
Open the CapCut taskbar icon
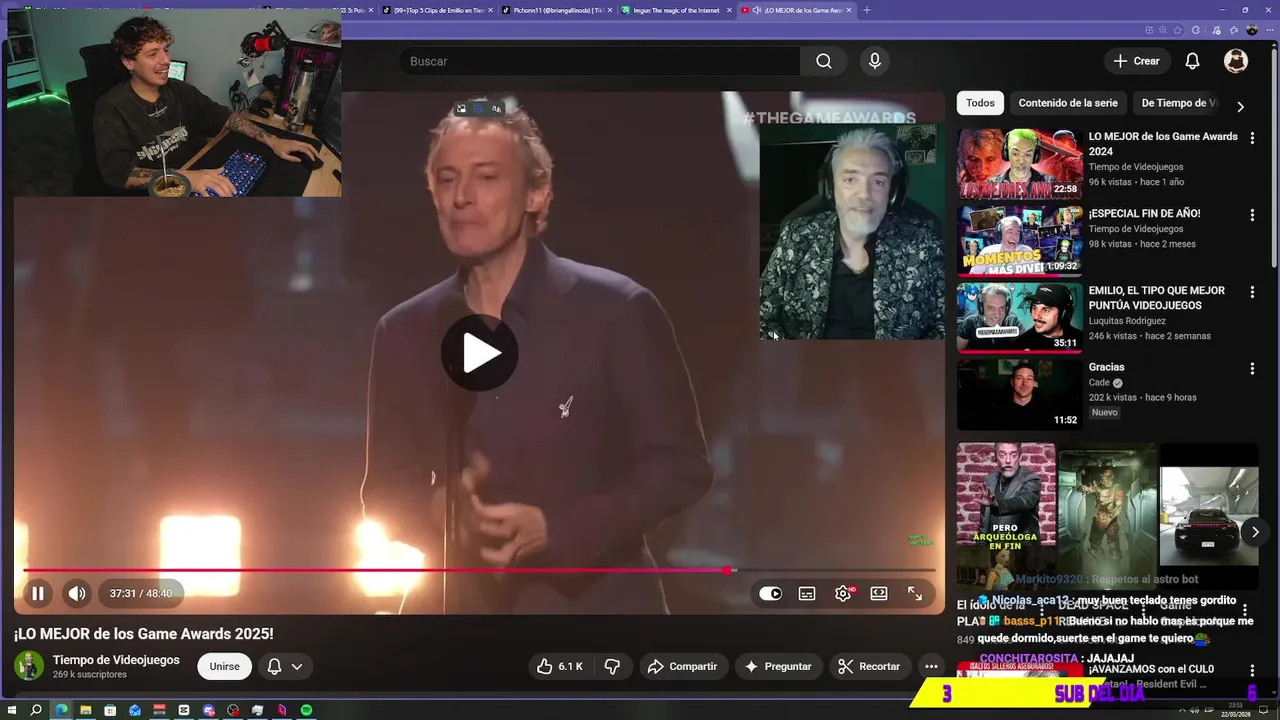pyautogui.click(x=184, y=710)
